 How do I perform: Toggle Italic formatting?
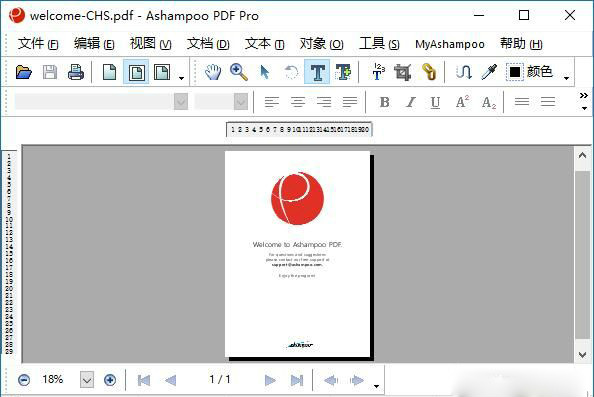click(x=410, y=102)
